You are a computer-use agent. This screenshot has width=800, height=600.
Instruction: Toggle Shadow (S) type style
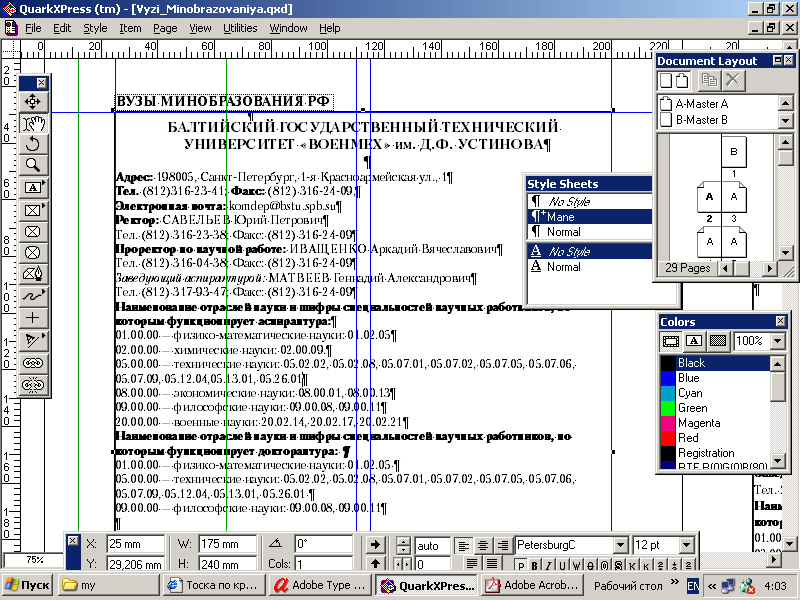(618, 565)
